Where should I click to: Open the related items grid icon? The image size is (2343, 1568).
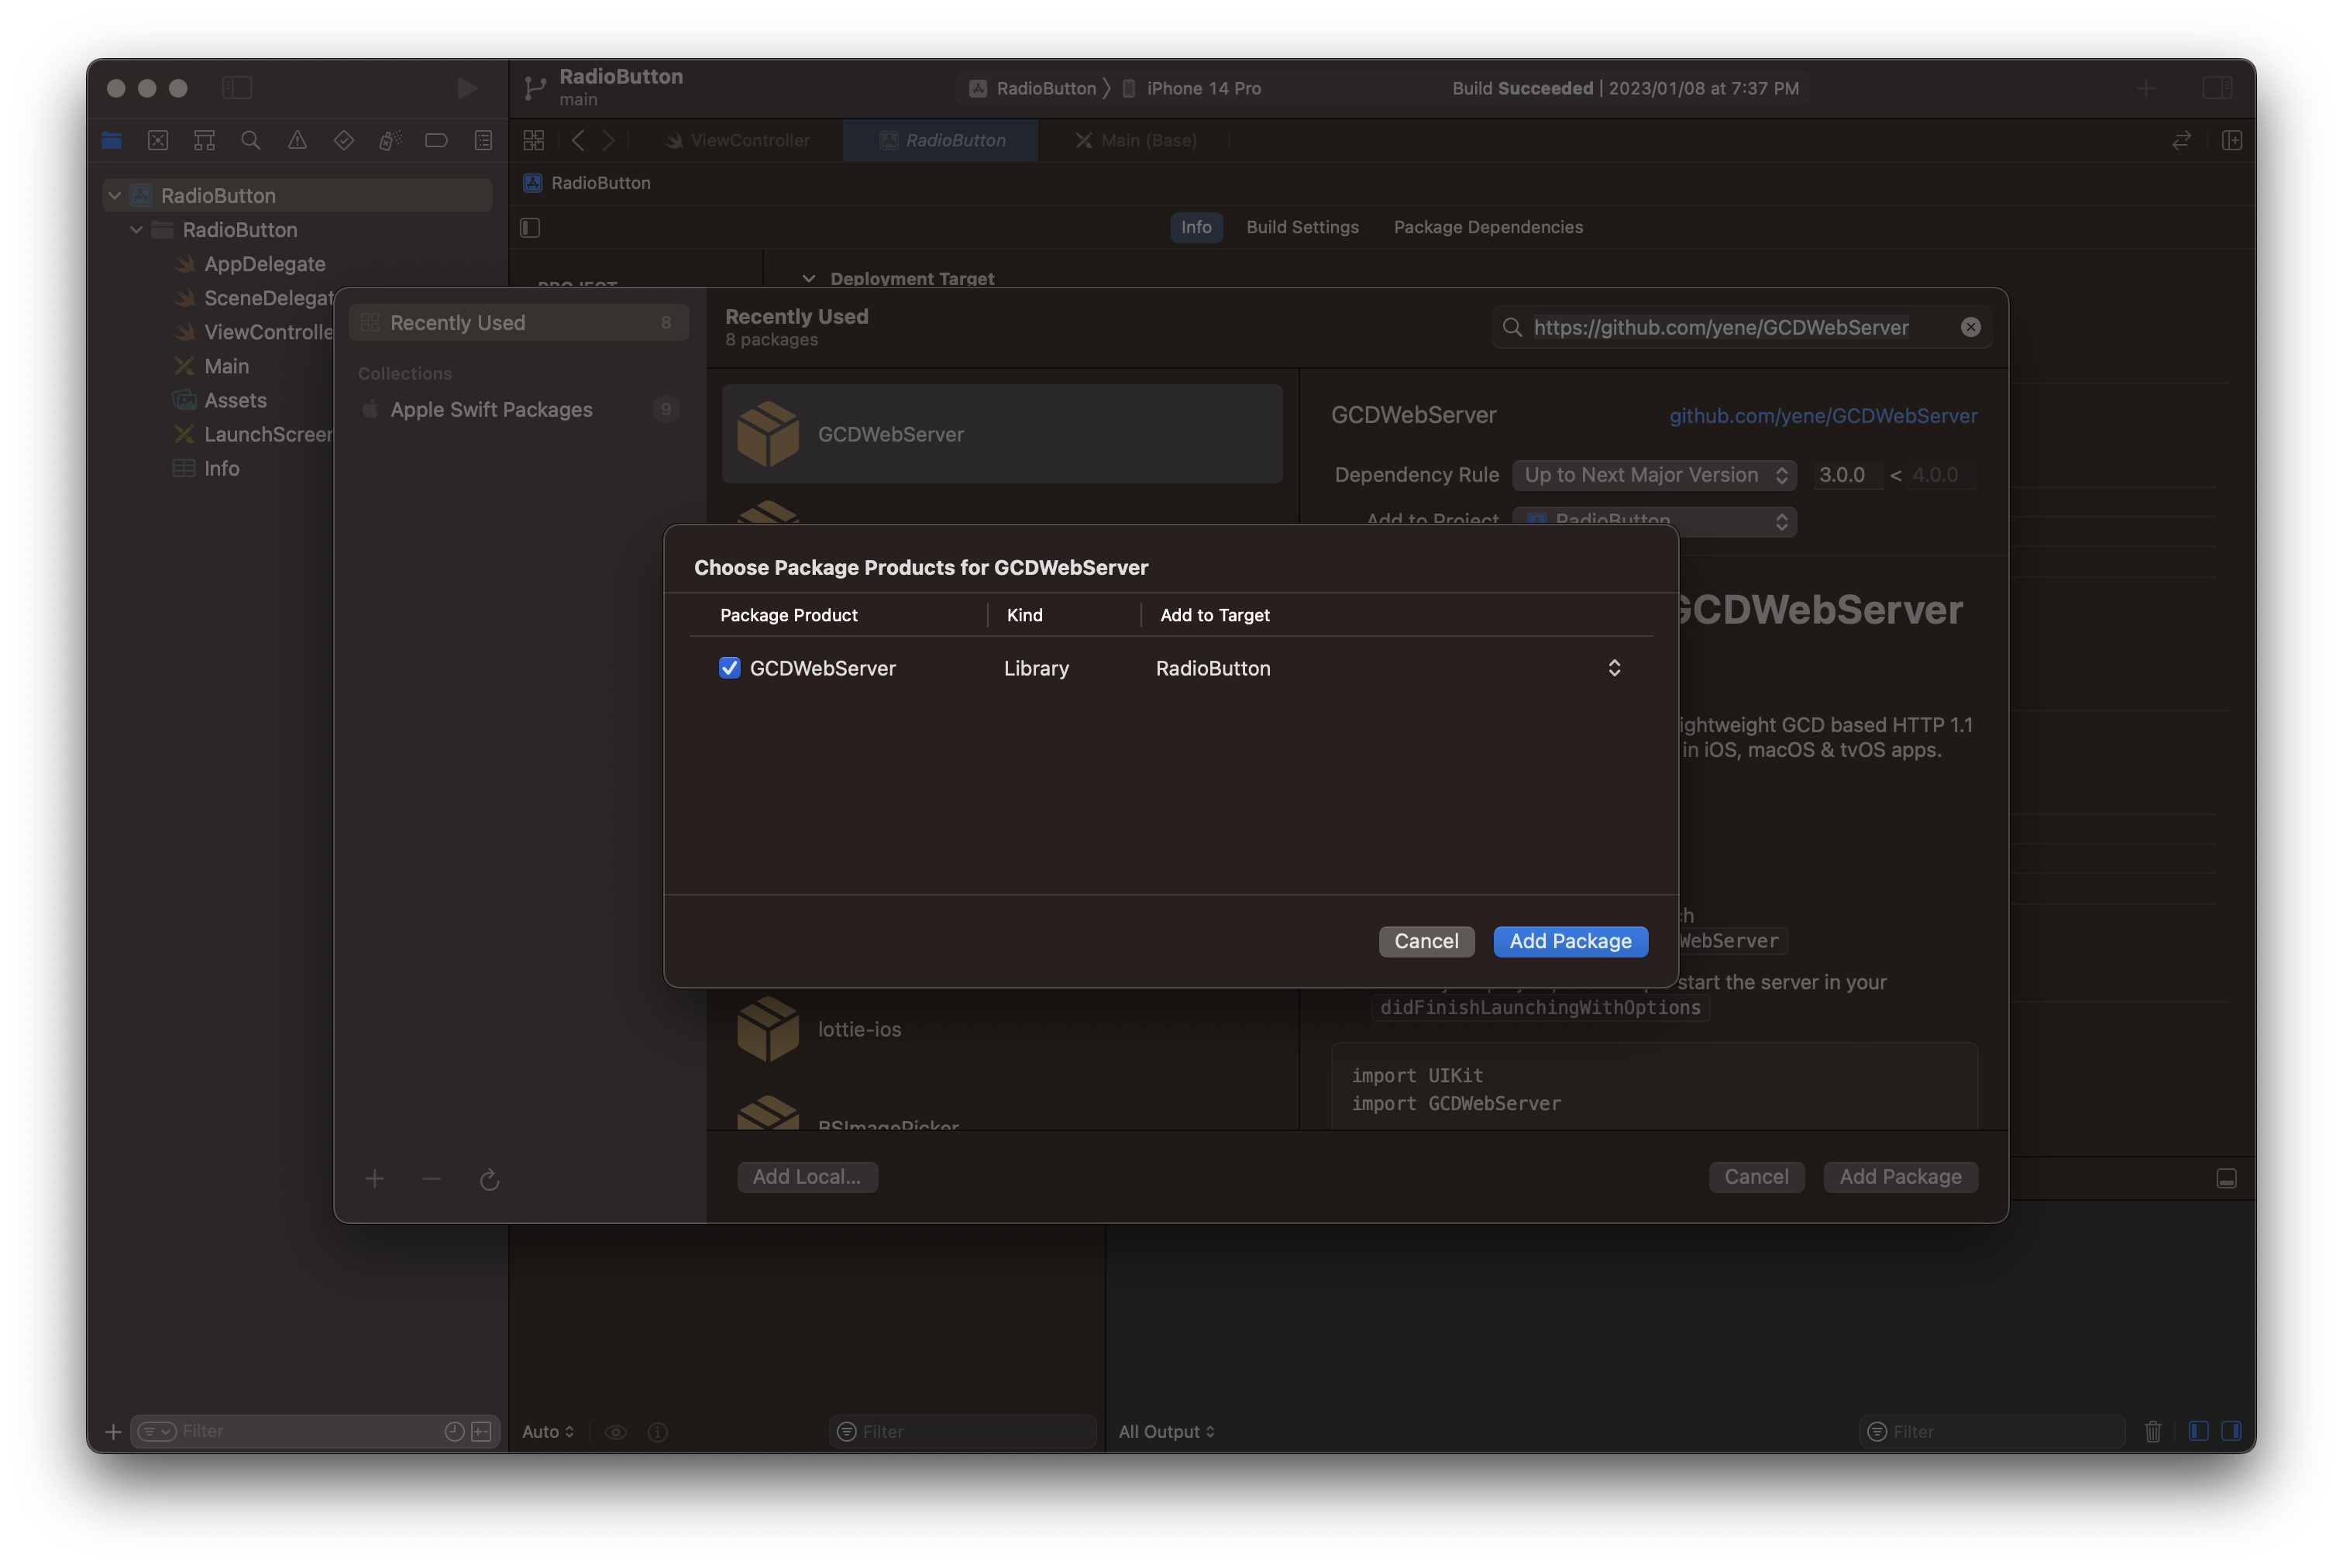tap(534, 141)
